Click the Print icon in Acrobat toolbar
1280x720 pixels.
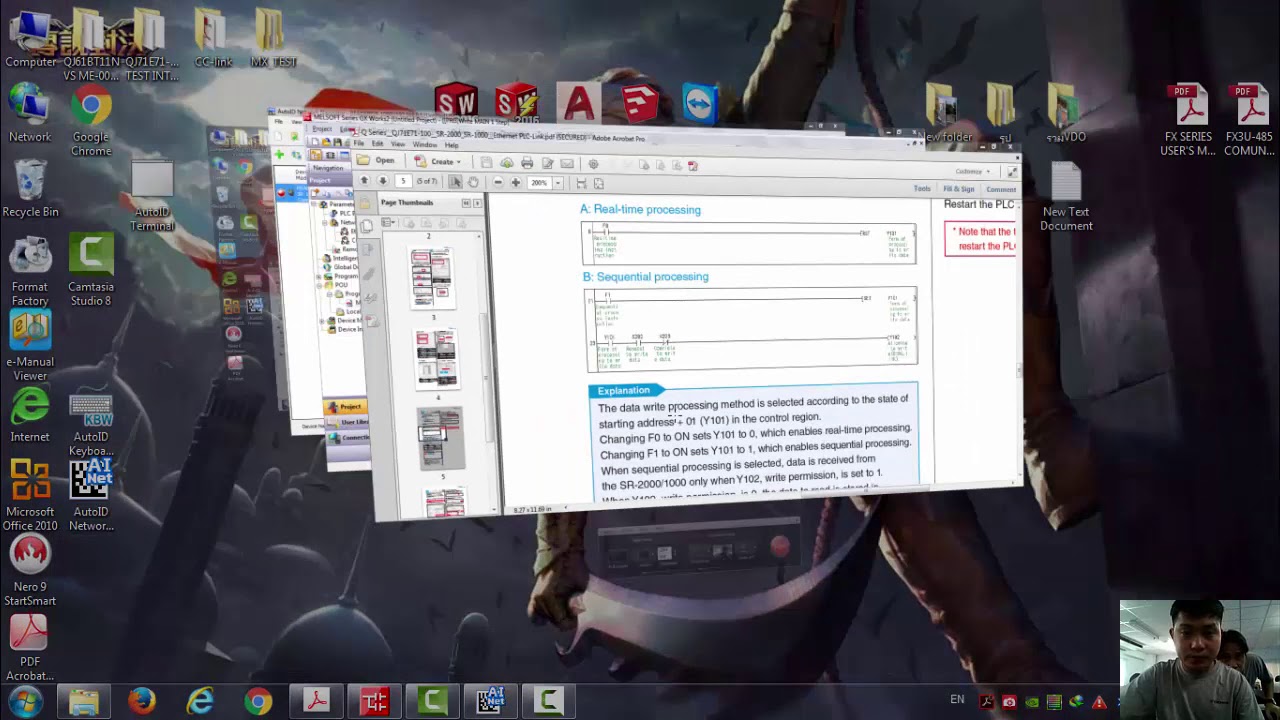click(x=527, y=163)
